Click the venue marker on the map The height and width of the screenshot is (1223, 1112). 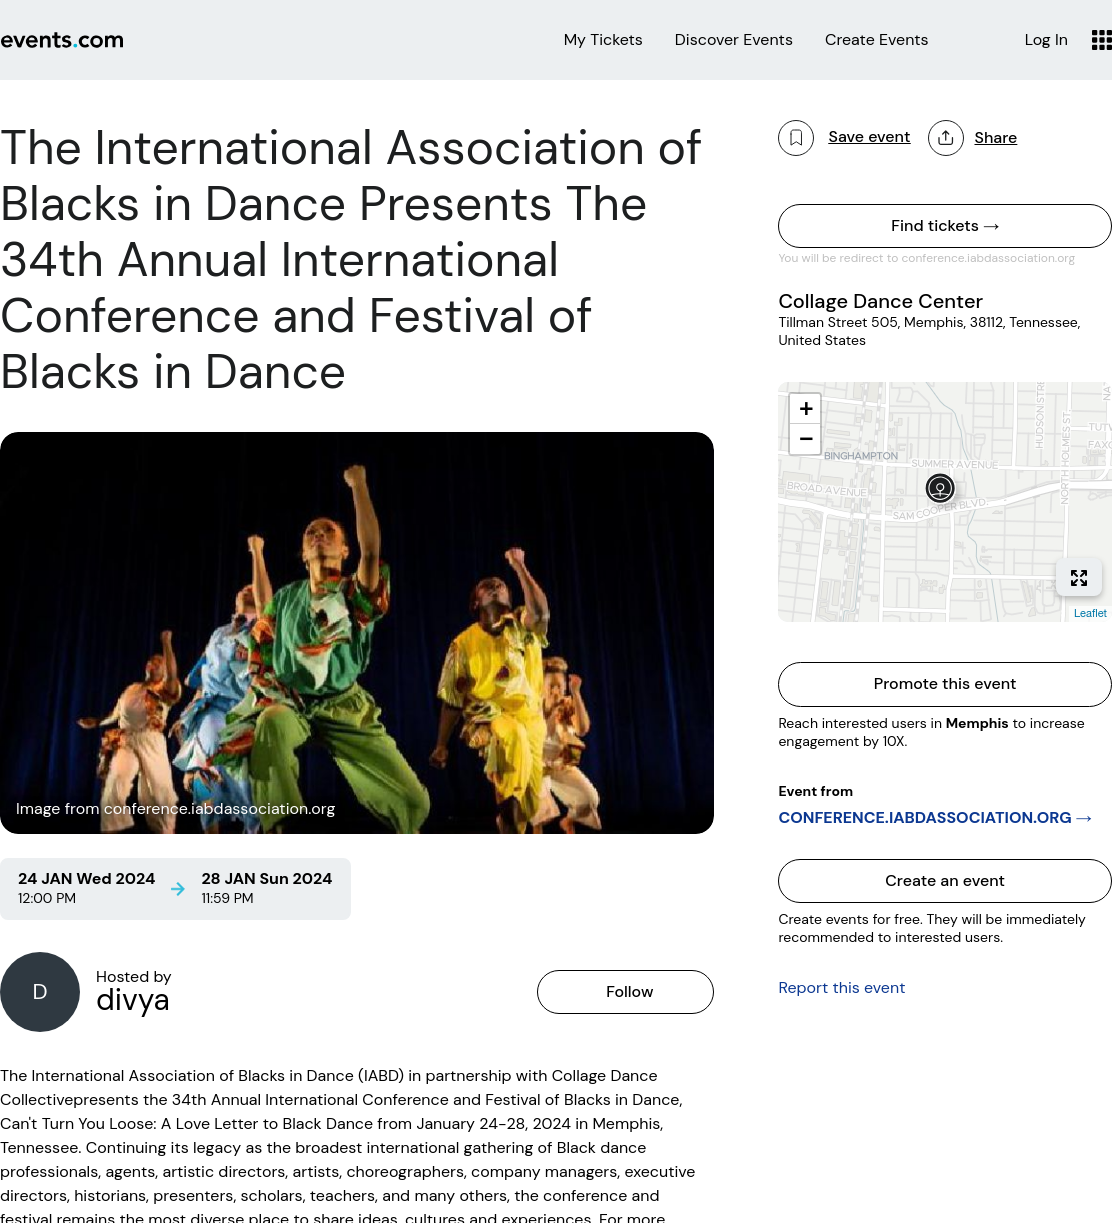click(x=940, y=488)
